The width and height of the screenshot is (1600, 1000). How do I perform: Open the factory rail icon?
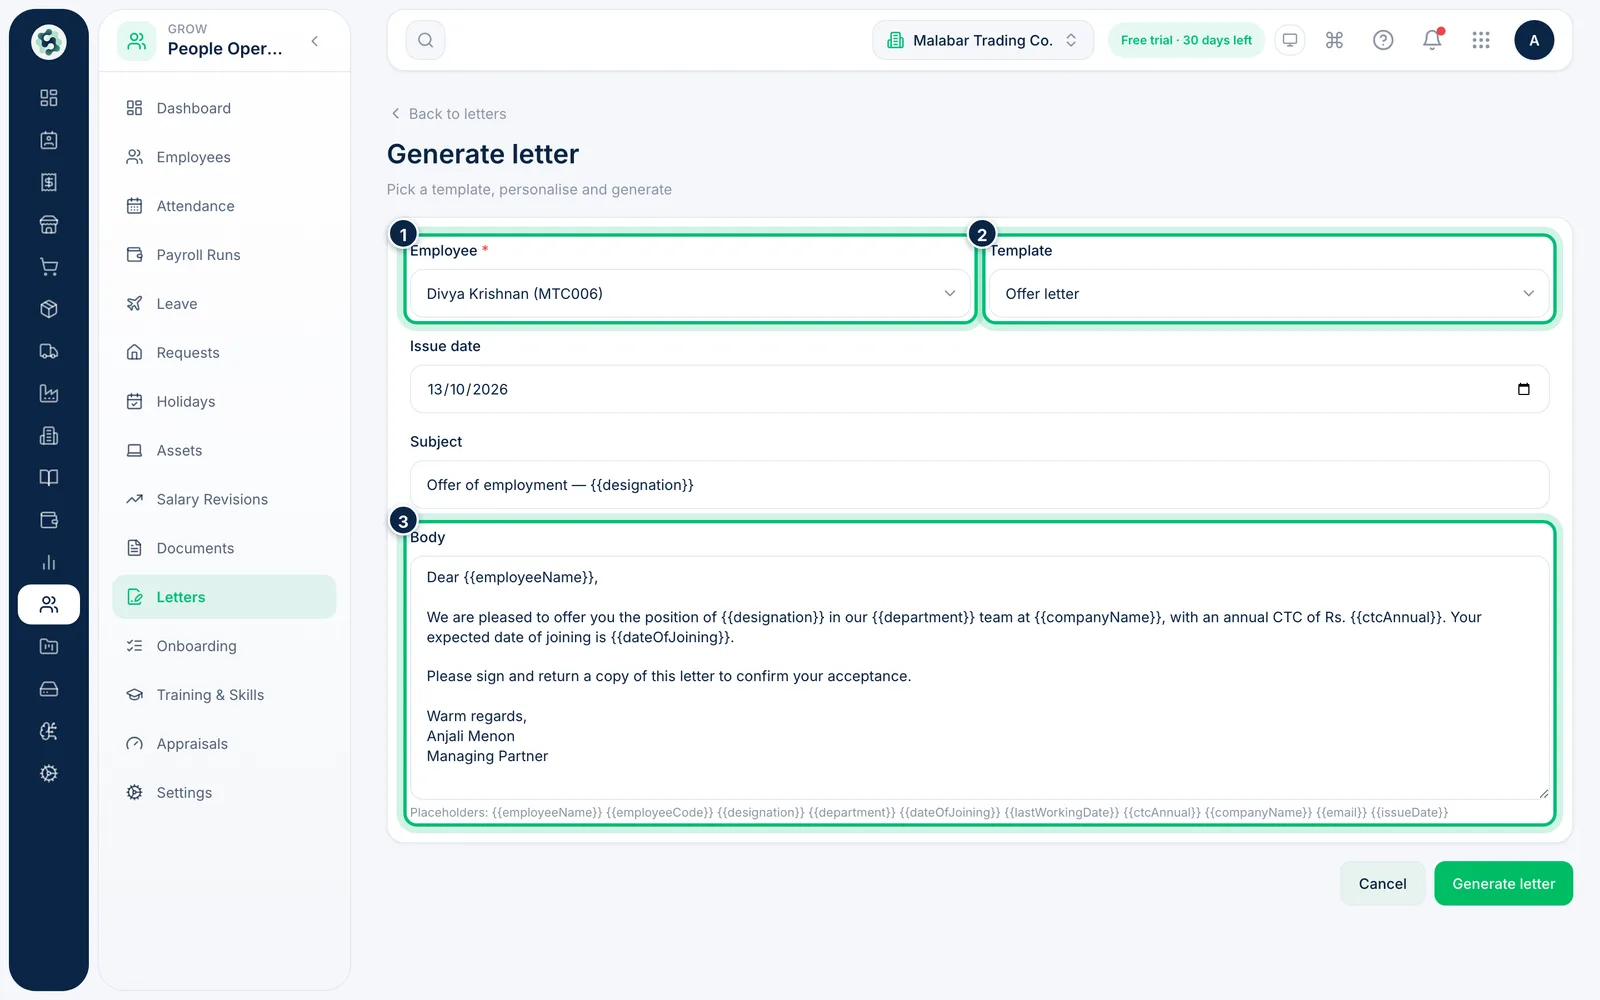coord(48,393)
